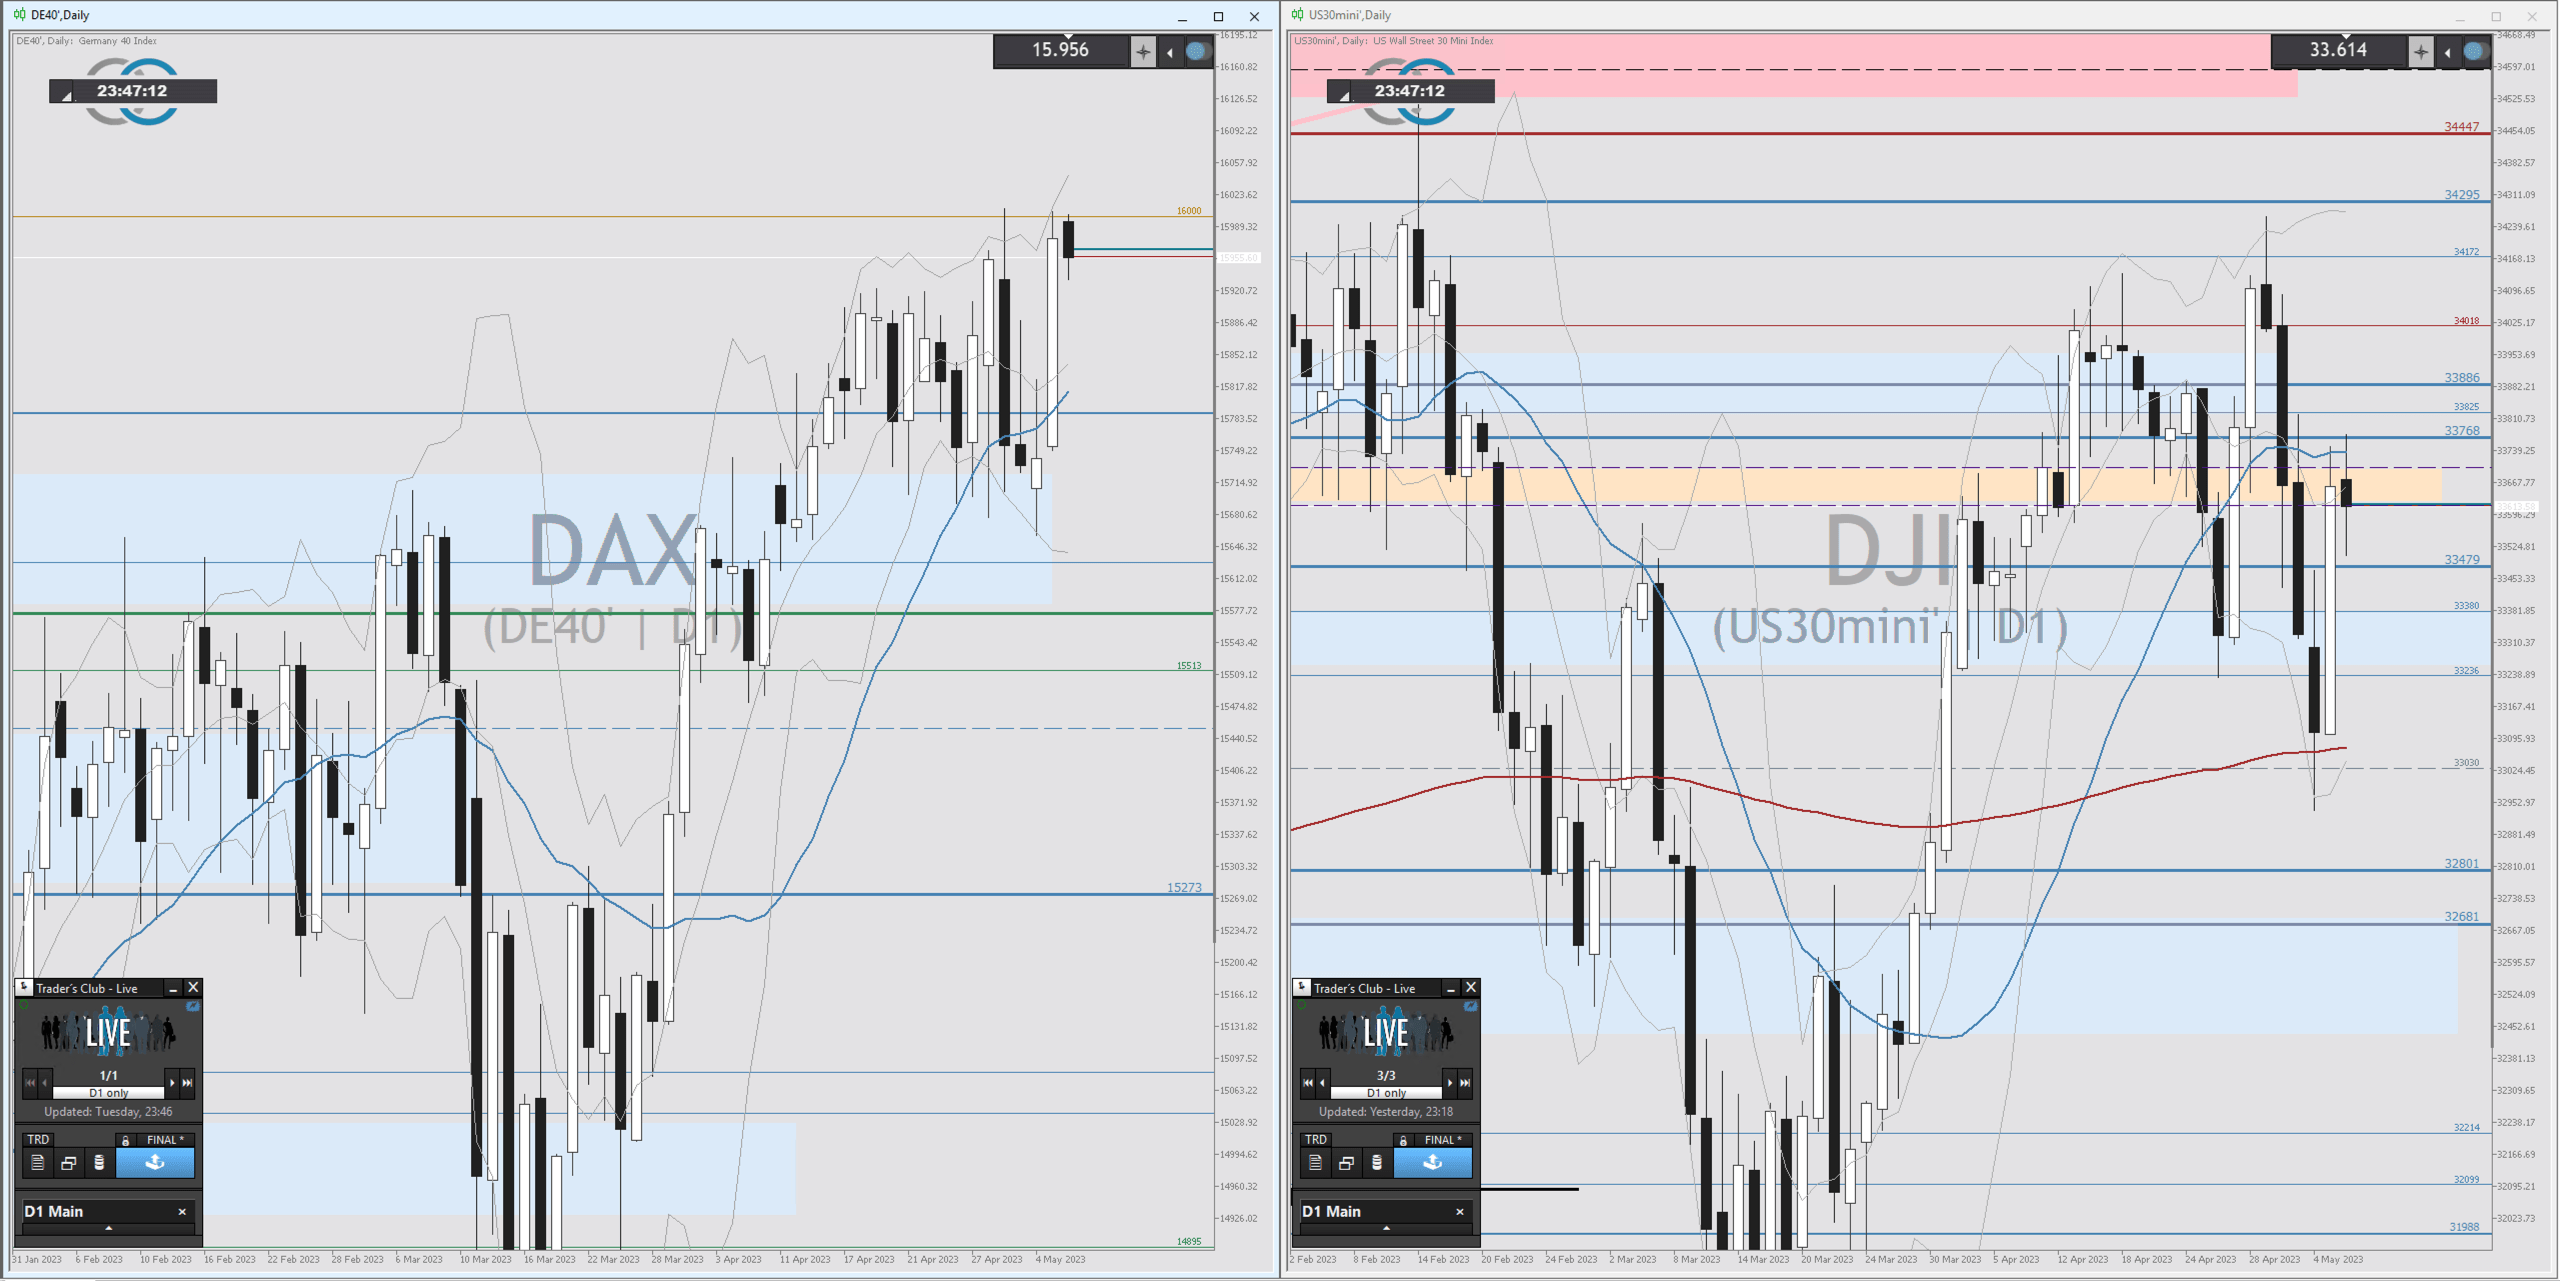
Task: Go to previous page in DAX Trader's Club panel
Action: [44, 1082]
